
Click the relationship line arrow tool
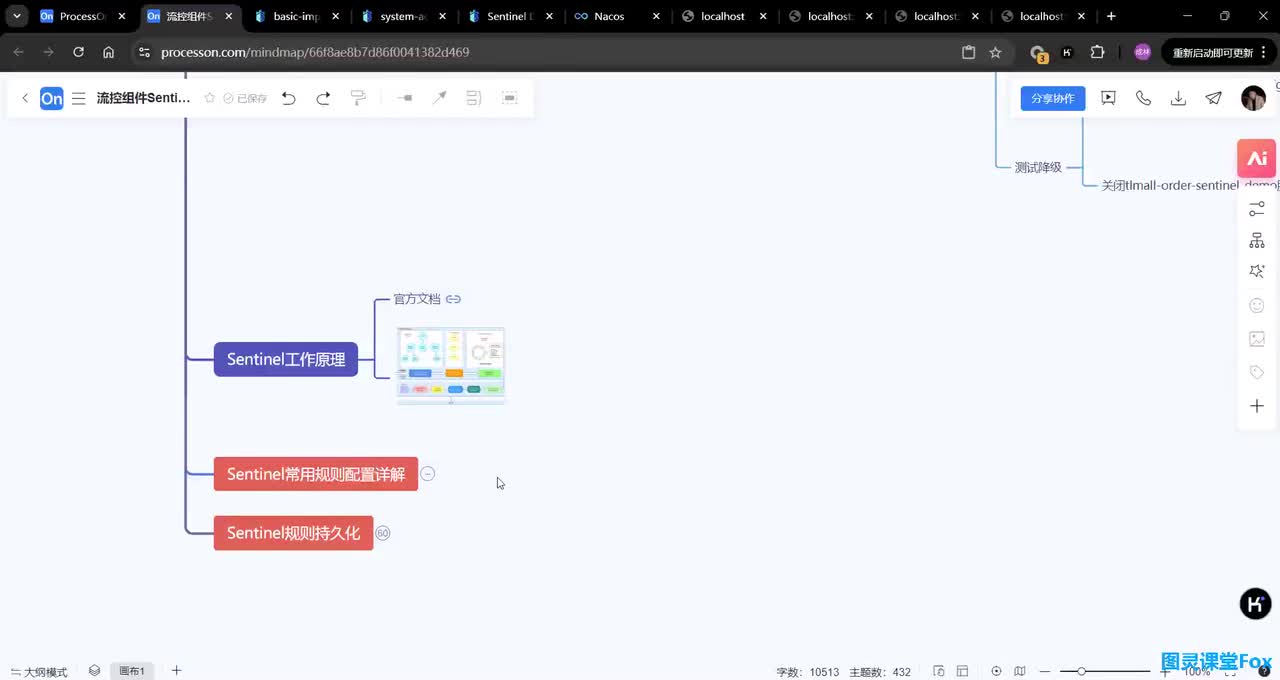tap(439, 98)
